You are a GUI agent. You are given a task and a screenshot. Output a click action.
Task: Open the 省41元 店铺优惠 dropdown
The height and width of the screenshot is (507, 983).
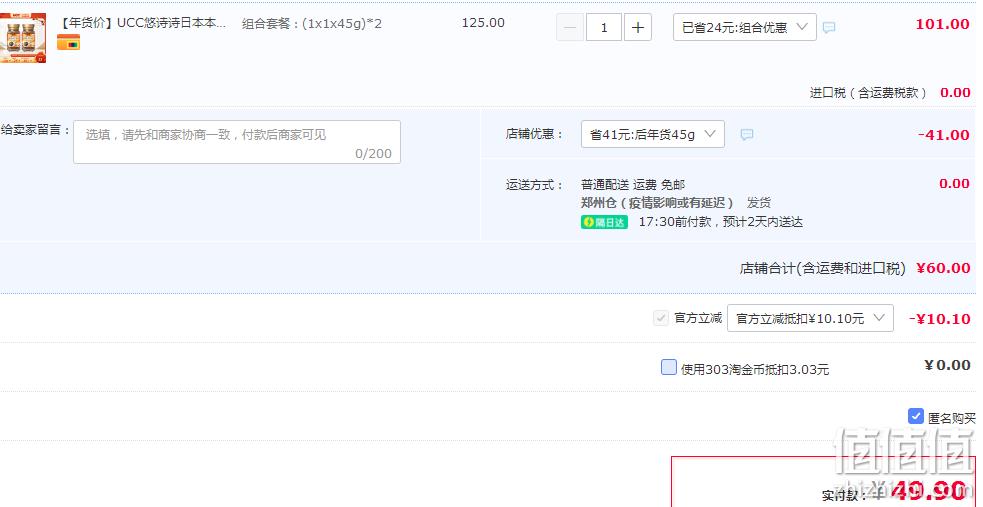tap(653, 134)
